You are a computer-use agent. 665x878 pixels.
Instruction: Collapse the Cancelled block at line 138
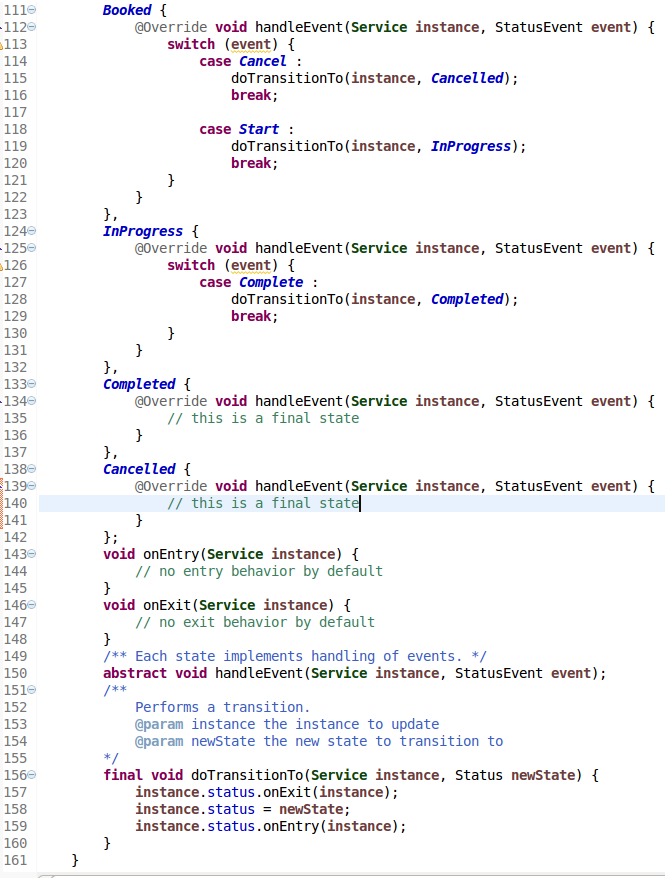point(32,469)
